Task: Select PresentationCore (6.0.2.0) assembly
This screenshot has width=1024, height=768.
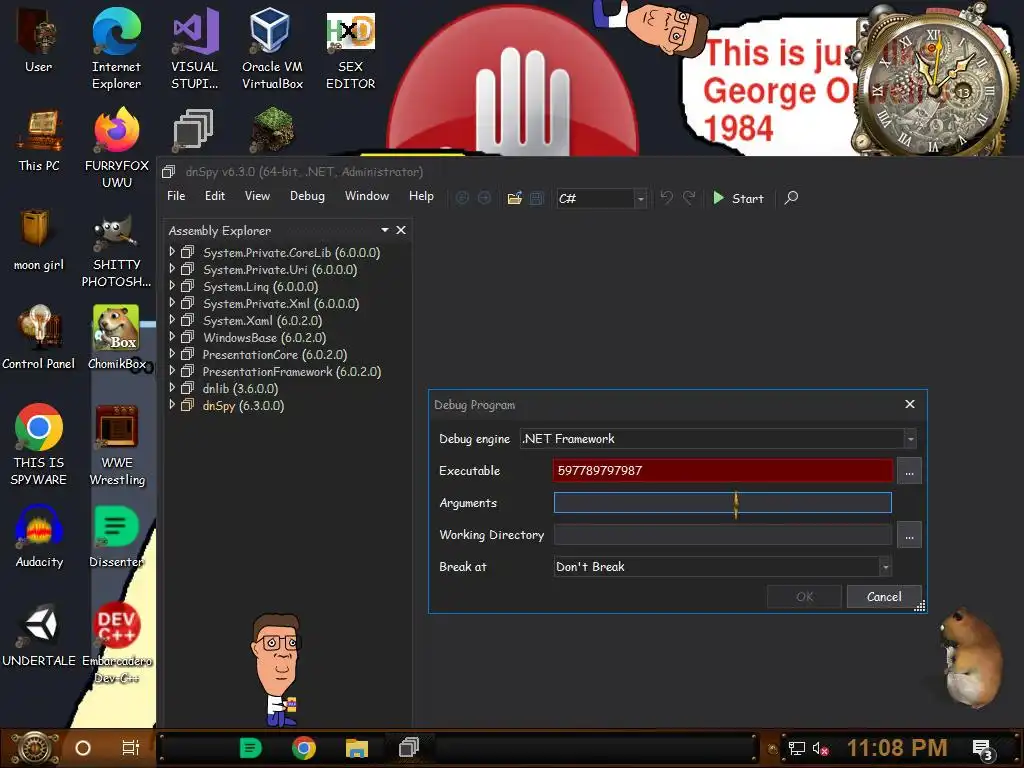Action: point(274,355)
